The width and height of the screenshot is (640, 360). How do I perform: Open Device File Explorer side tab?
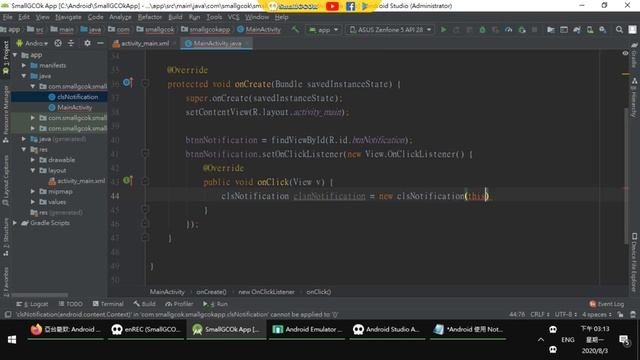[634, 262]
